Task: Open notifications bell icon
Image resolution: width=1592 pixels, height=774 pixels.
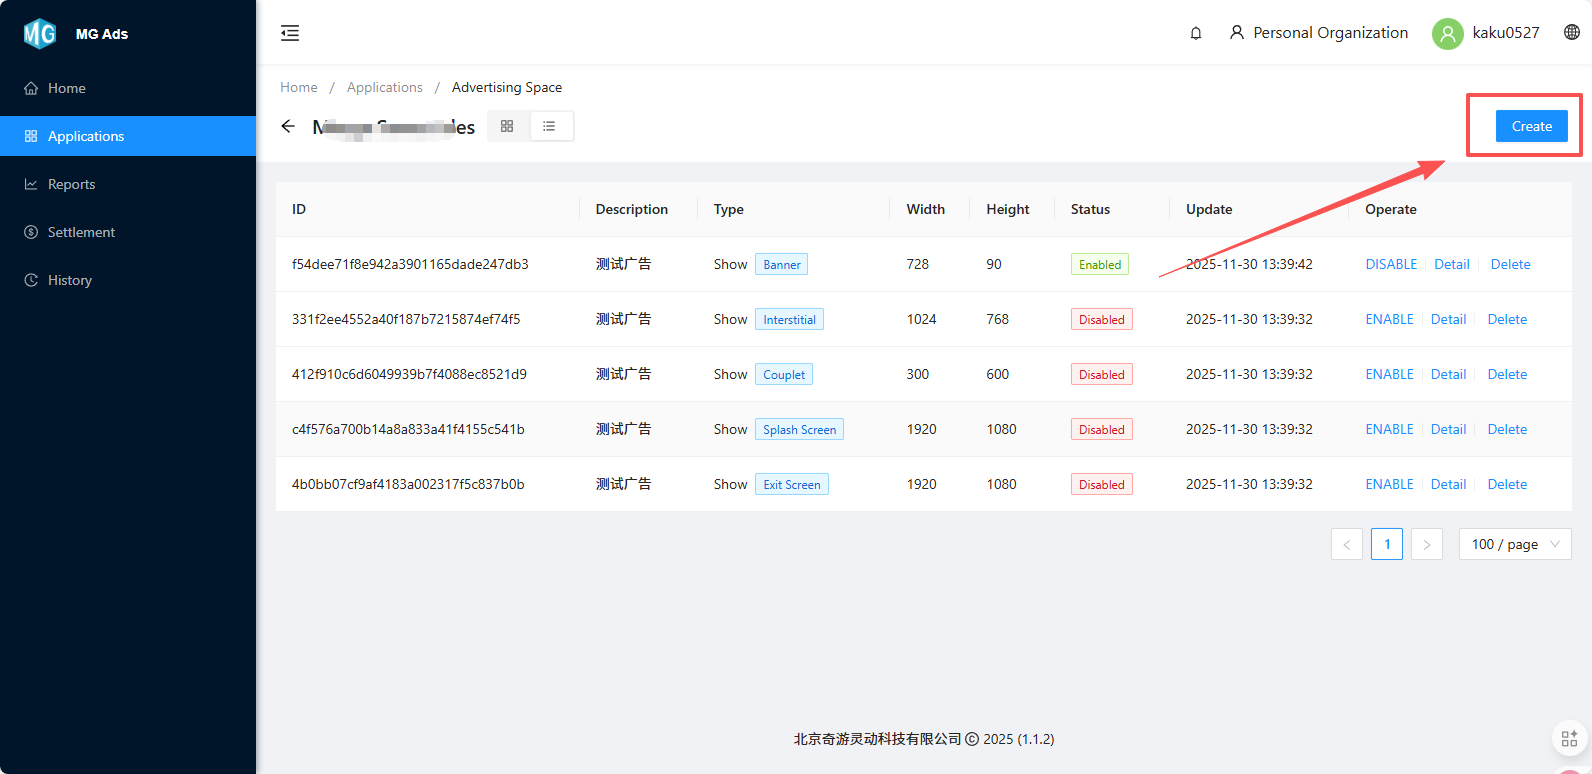Action: tap(1196, 33)
